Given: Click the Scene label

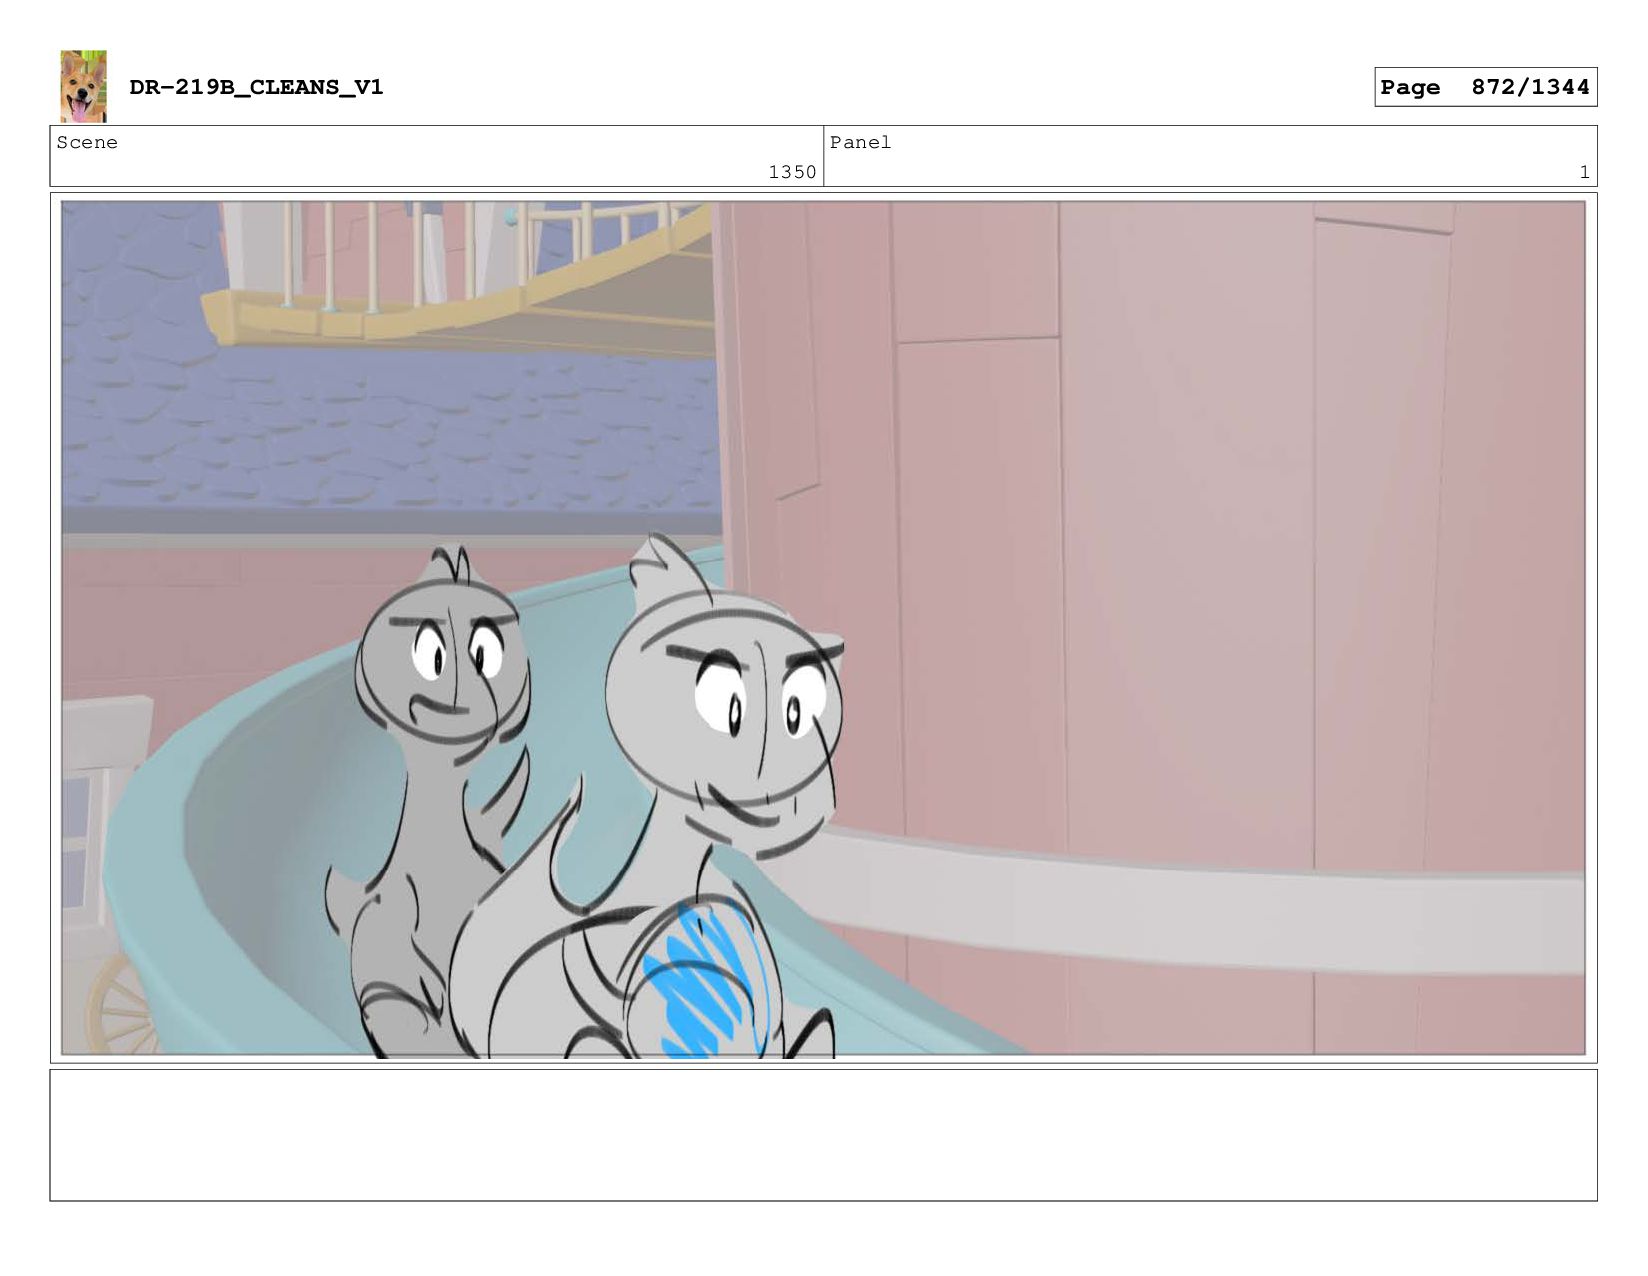Looking at the screenshot, I should tap(87, 143).
